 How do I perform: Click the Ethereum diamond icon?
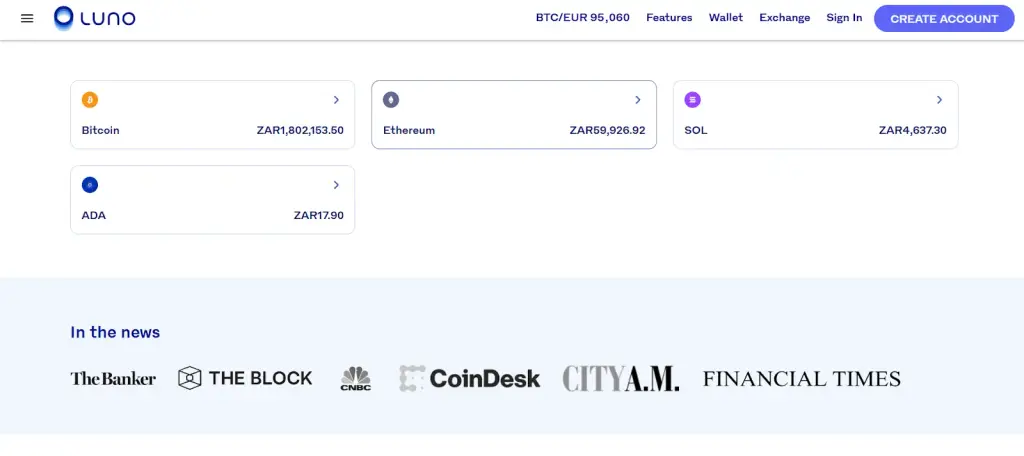pos(391,100)
